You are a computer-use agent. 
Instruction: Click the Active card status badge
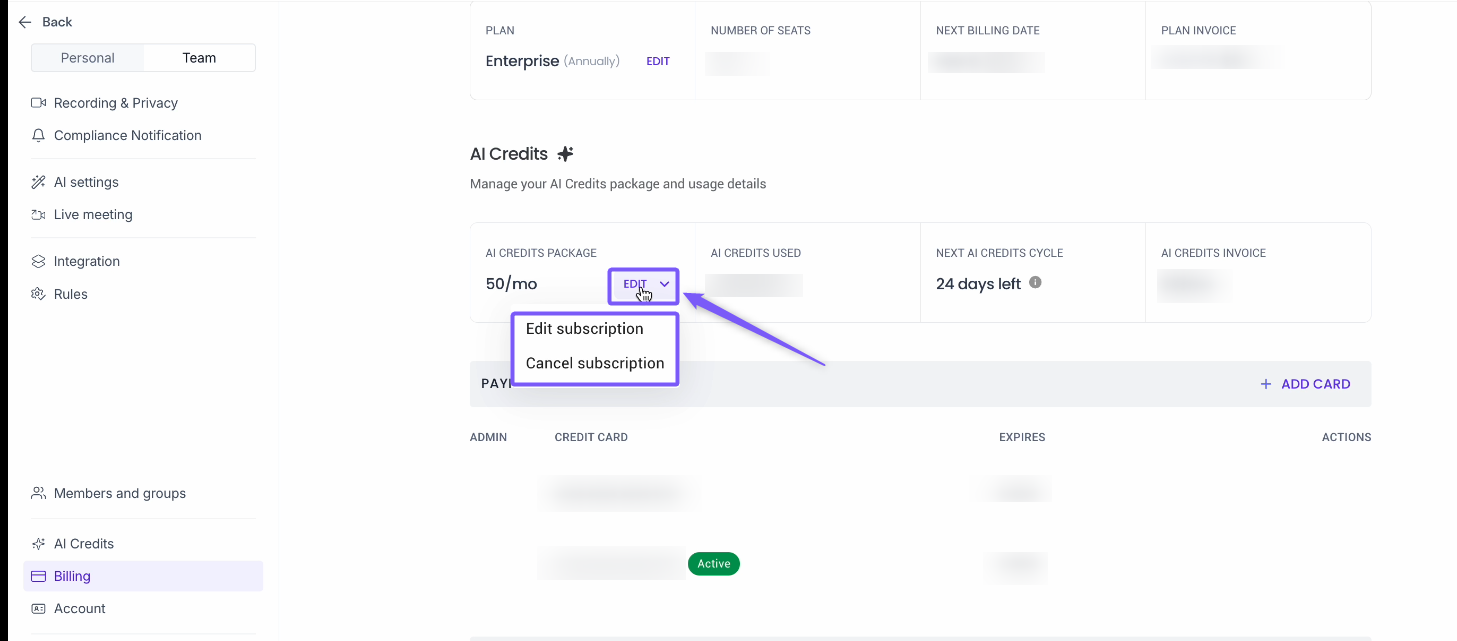[x=714, y=564]
